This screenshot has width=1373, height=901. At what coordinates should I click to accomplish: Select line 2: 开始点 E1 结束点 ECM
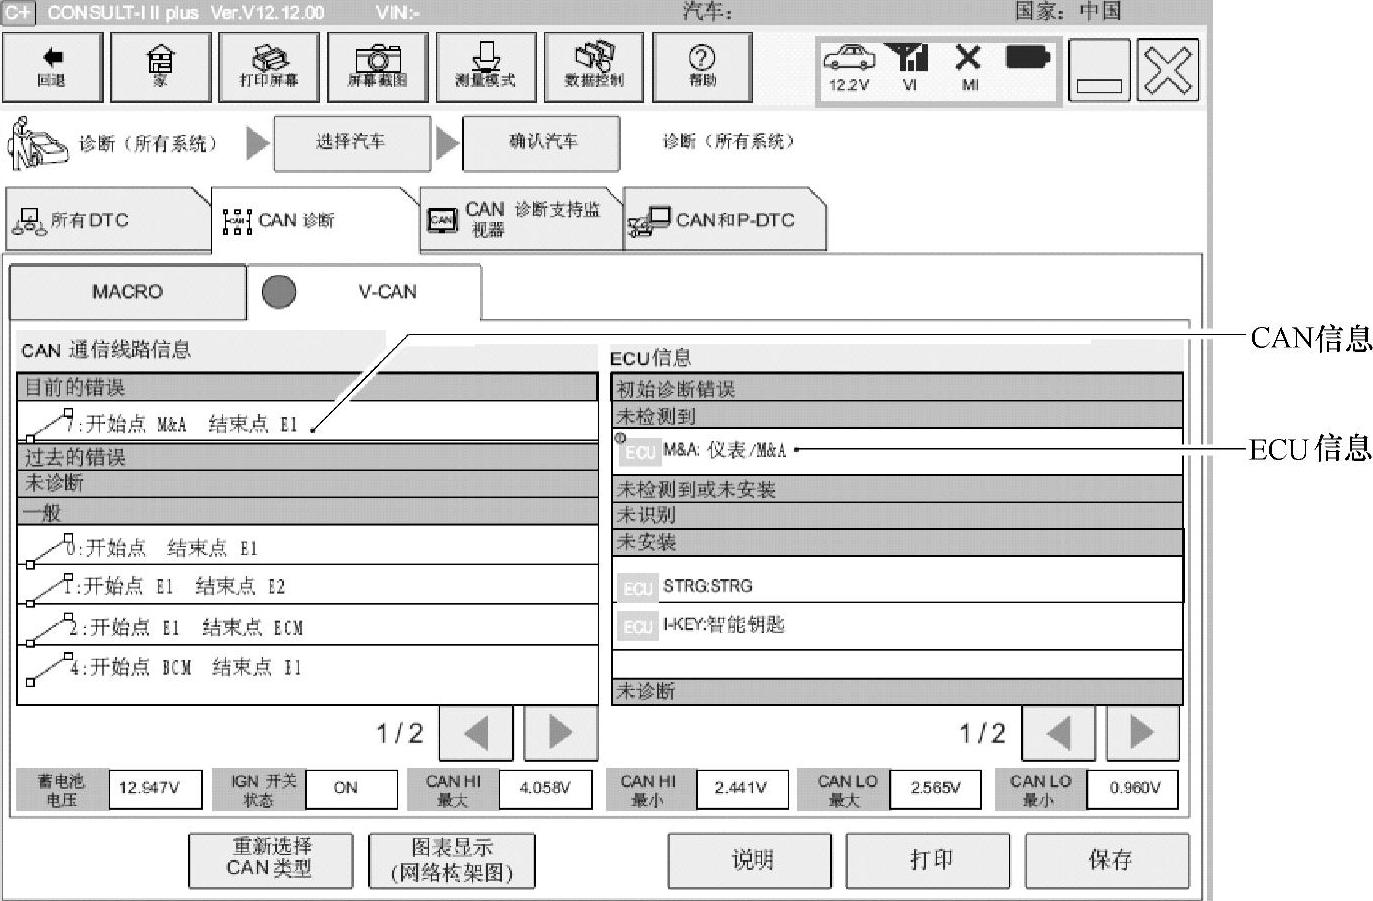[x=307, y=626]
